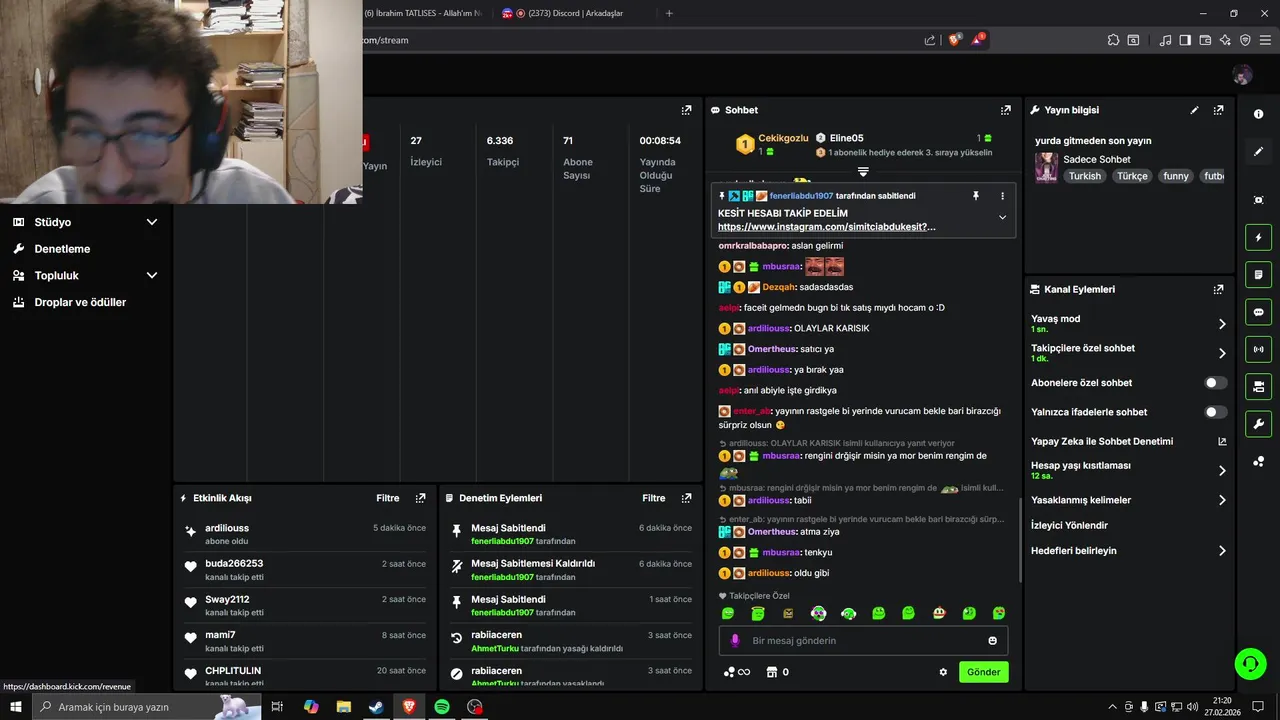Viewport: 1280px width, 720px height.
Task: Click into the Bir mesaj gönderin field
Action: (863, 641)
